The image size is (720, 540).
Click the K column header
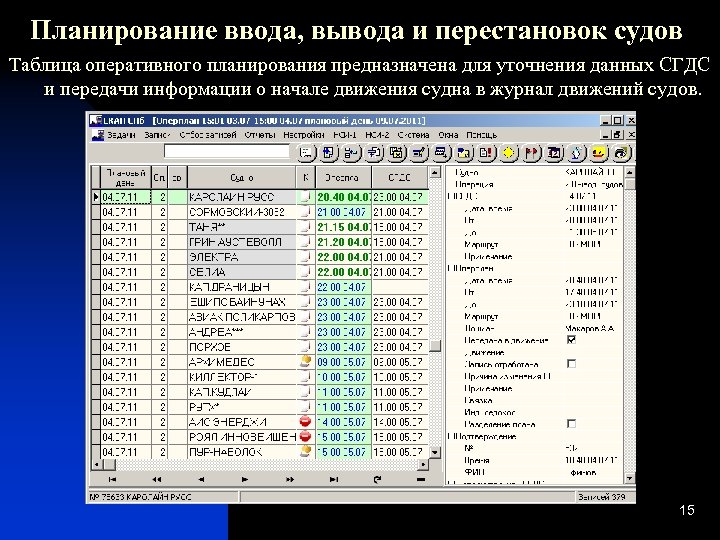pyautogui.click(x=306, y=178)
